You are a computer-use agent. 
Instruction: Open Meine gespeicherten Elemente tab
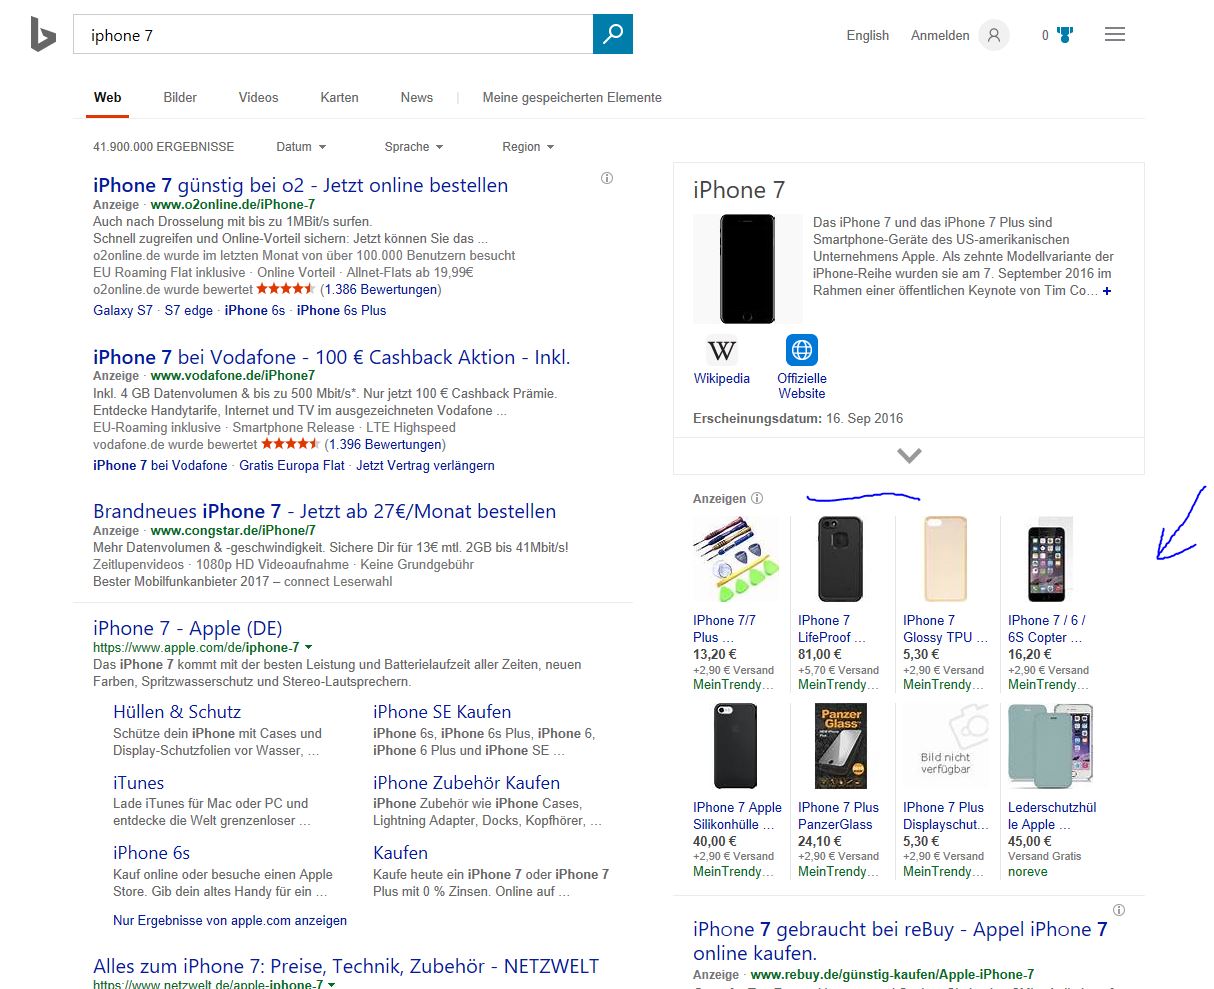[572, 97]
